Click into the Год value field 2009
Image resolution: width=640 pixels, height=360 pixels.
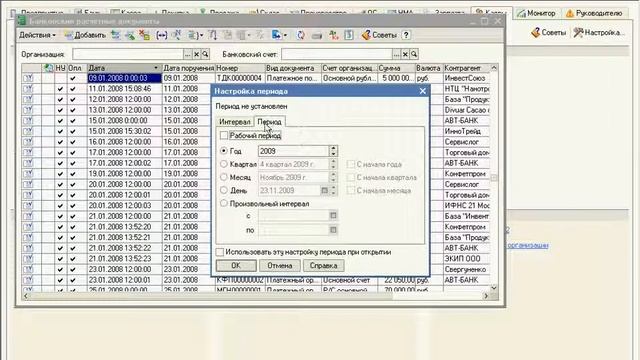coord(293,151)
